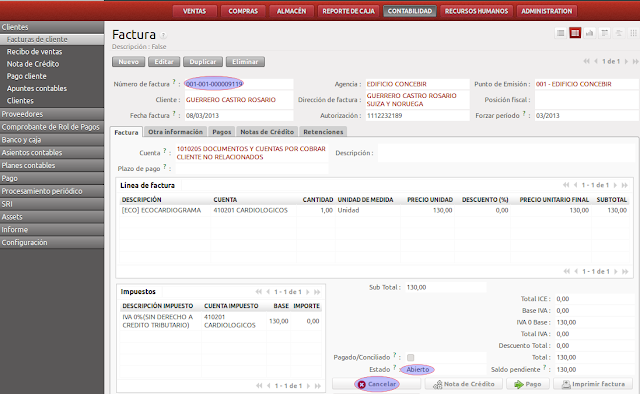Go to next record in the '1 de 1' pager
The width and height of the screenshot is (640, 394).
626,61
